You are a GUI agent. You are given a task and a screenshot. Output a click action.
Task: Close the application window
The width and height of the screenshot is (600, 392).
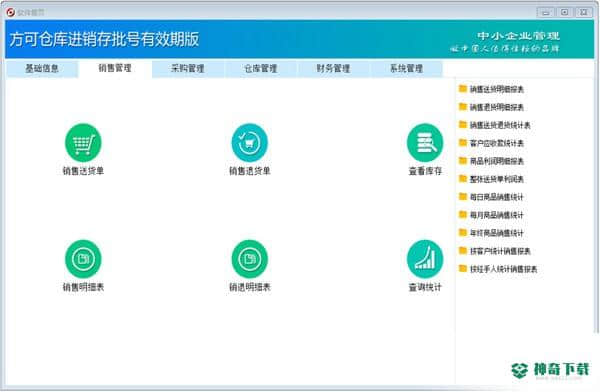point(584,12)
